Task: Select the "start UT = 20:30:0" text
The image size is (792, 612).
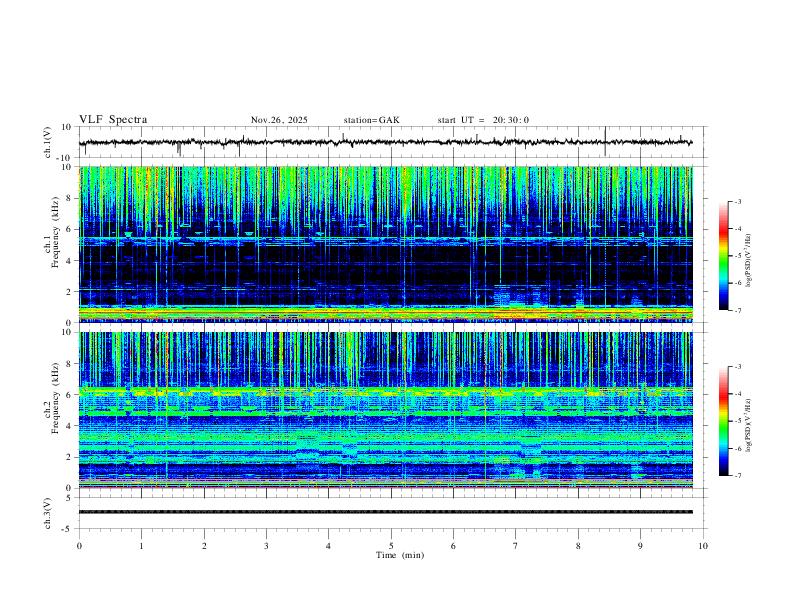Action: click(483, 120)
